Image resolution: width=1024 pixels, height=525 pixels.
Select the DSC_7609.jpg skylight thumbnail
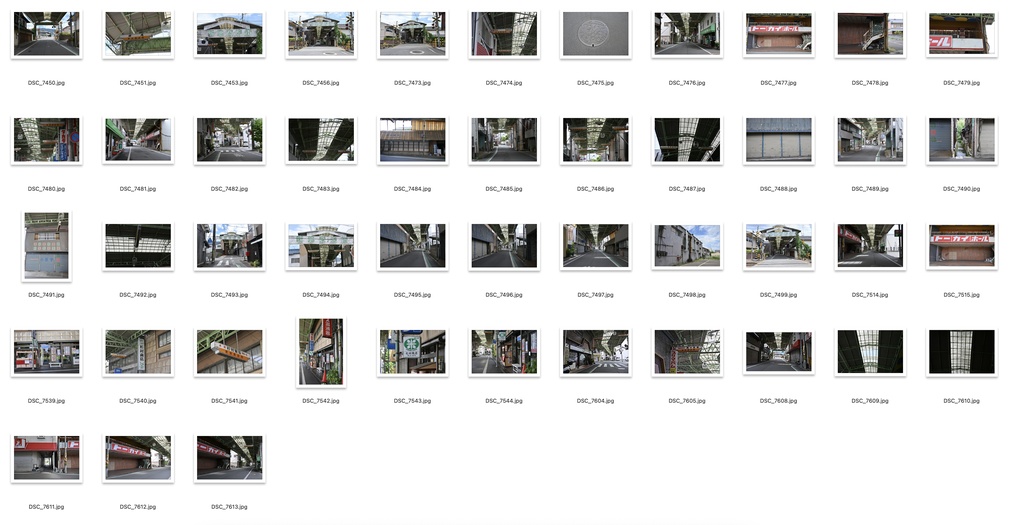(869, 352)
